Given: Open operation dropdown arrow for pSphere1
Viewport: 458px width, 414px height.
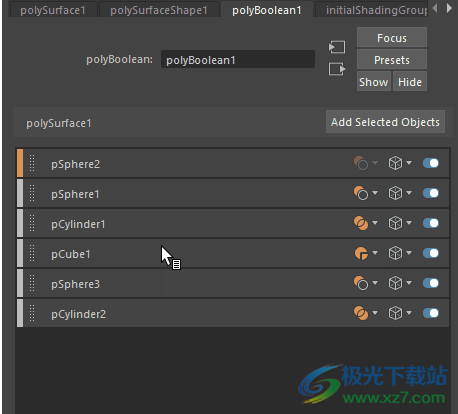Looking at the screenshot, I should [x=375, y=193].
